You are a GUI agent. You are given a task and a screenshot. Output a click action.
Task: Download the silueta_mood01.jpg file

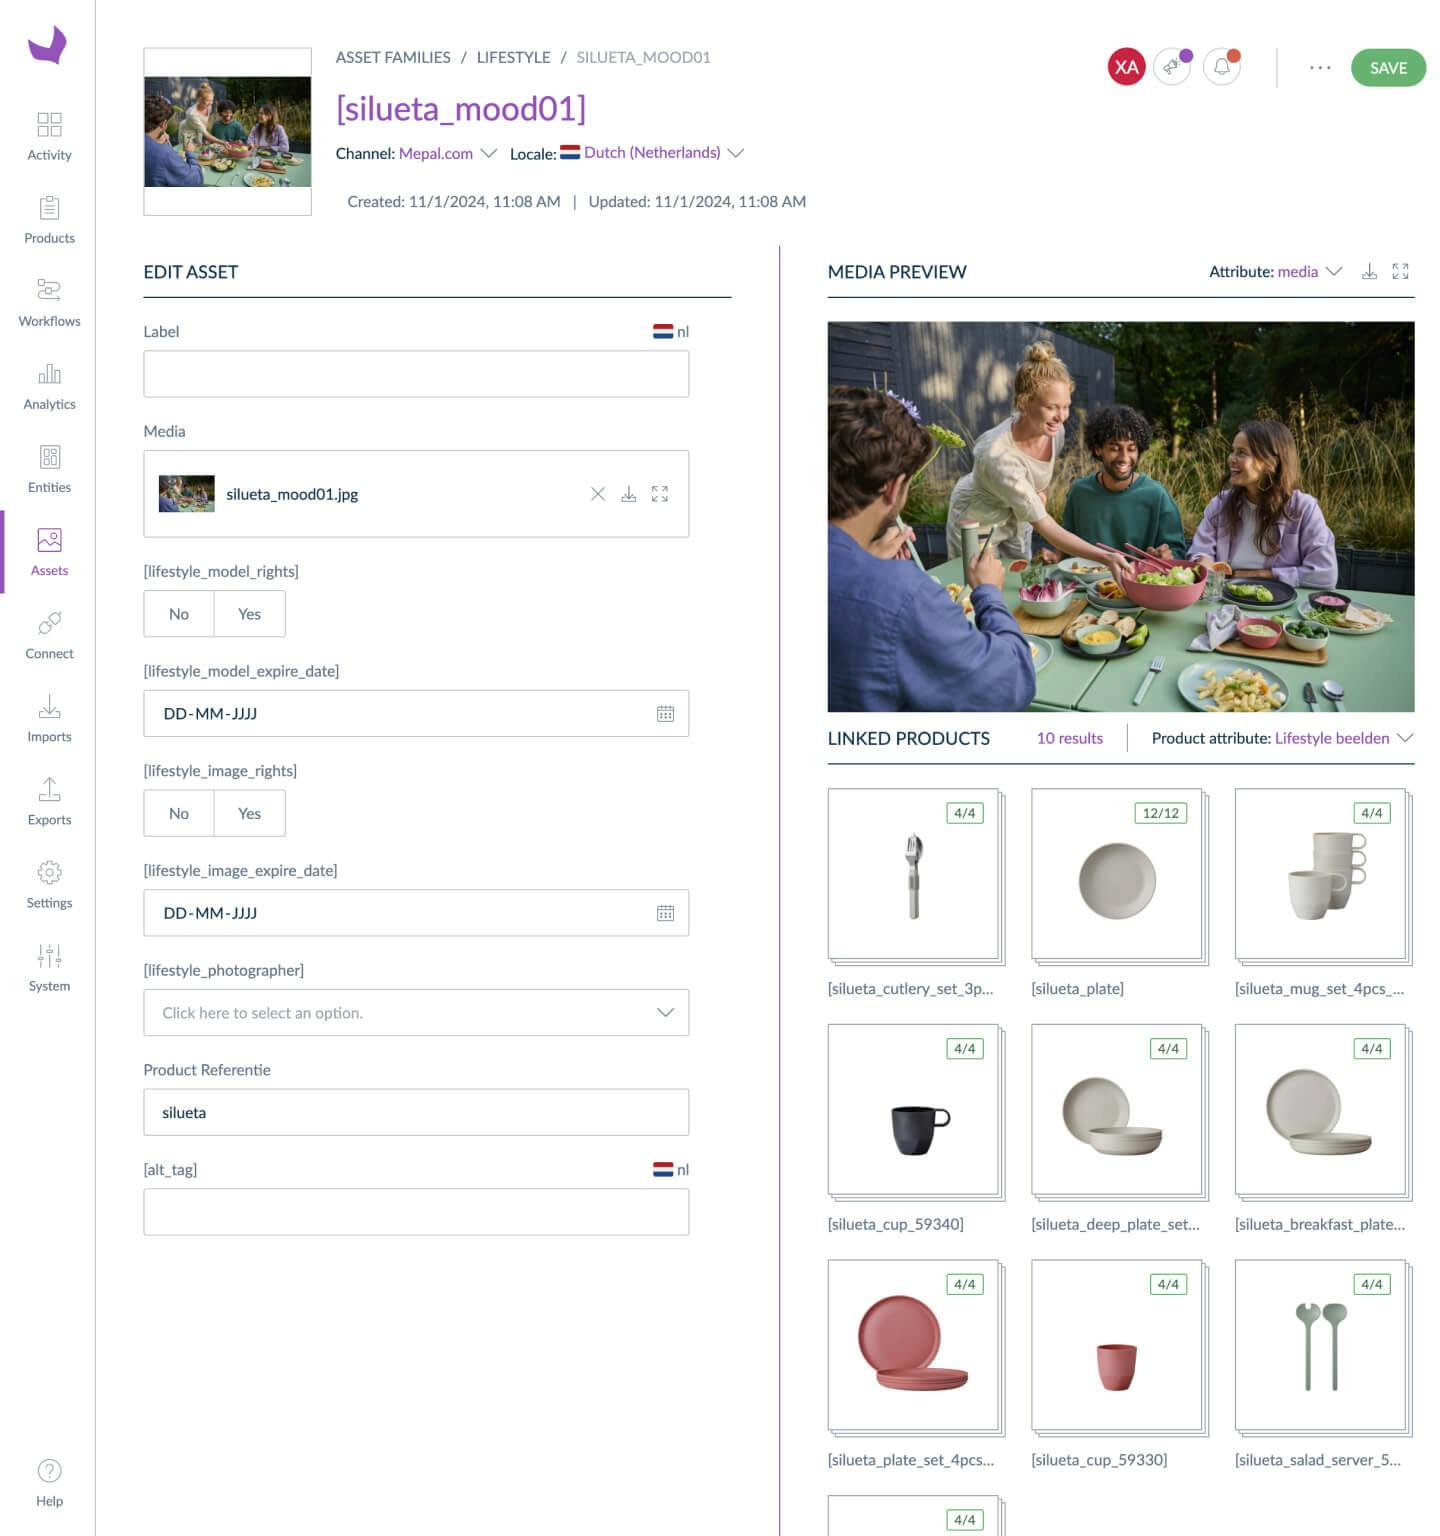point(629,494)
